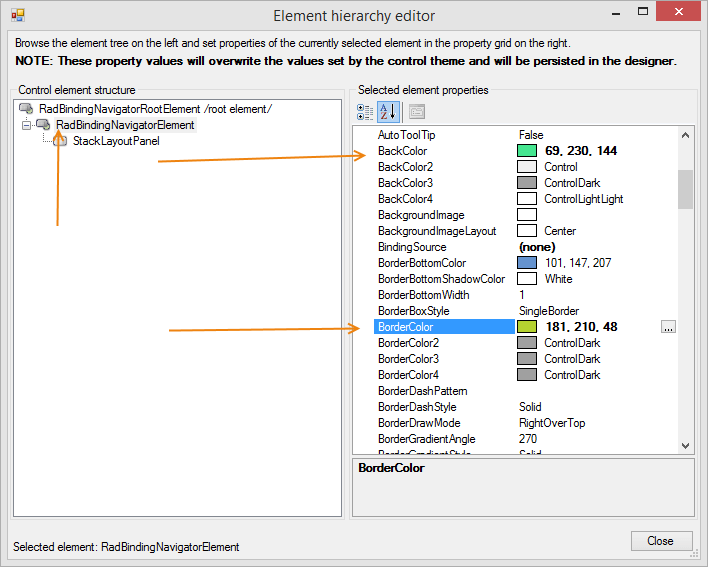The width and height of the screenshot is (708, 567).
Task: Maximize the Element hierarchy editor window
Action: [x=643, y=12]
